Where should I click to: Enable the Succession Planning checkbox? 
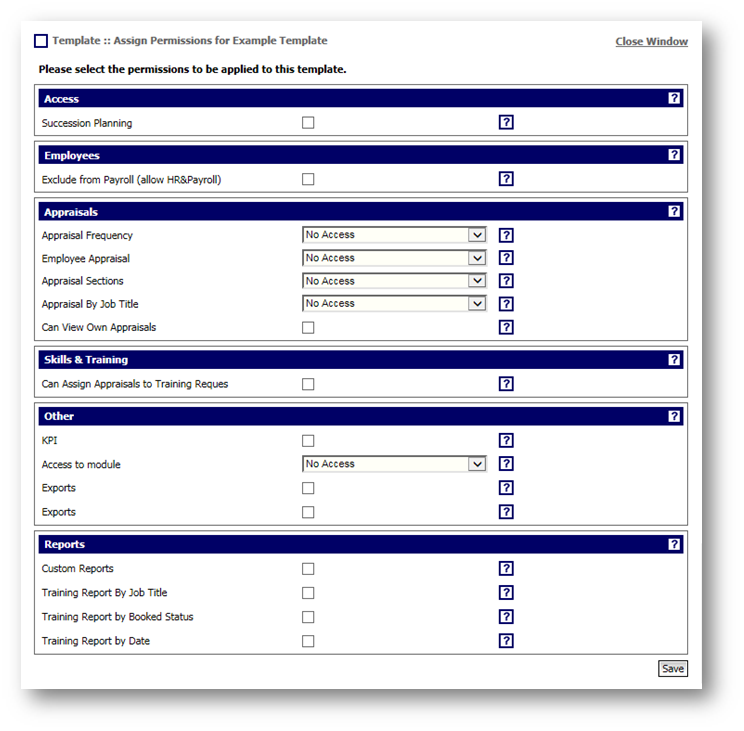[x=308, y=123]
